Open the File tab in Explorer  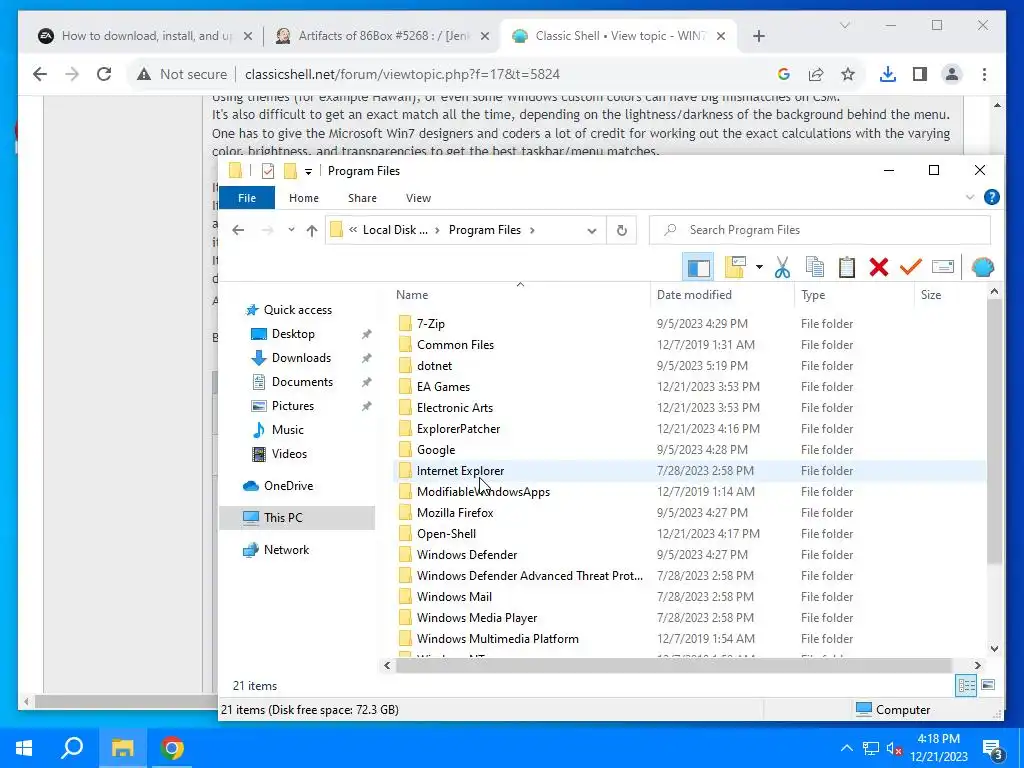point(247,198)
